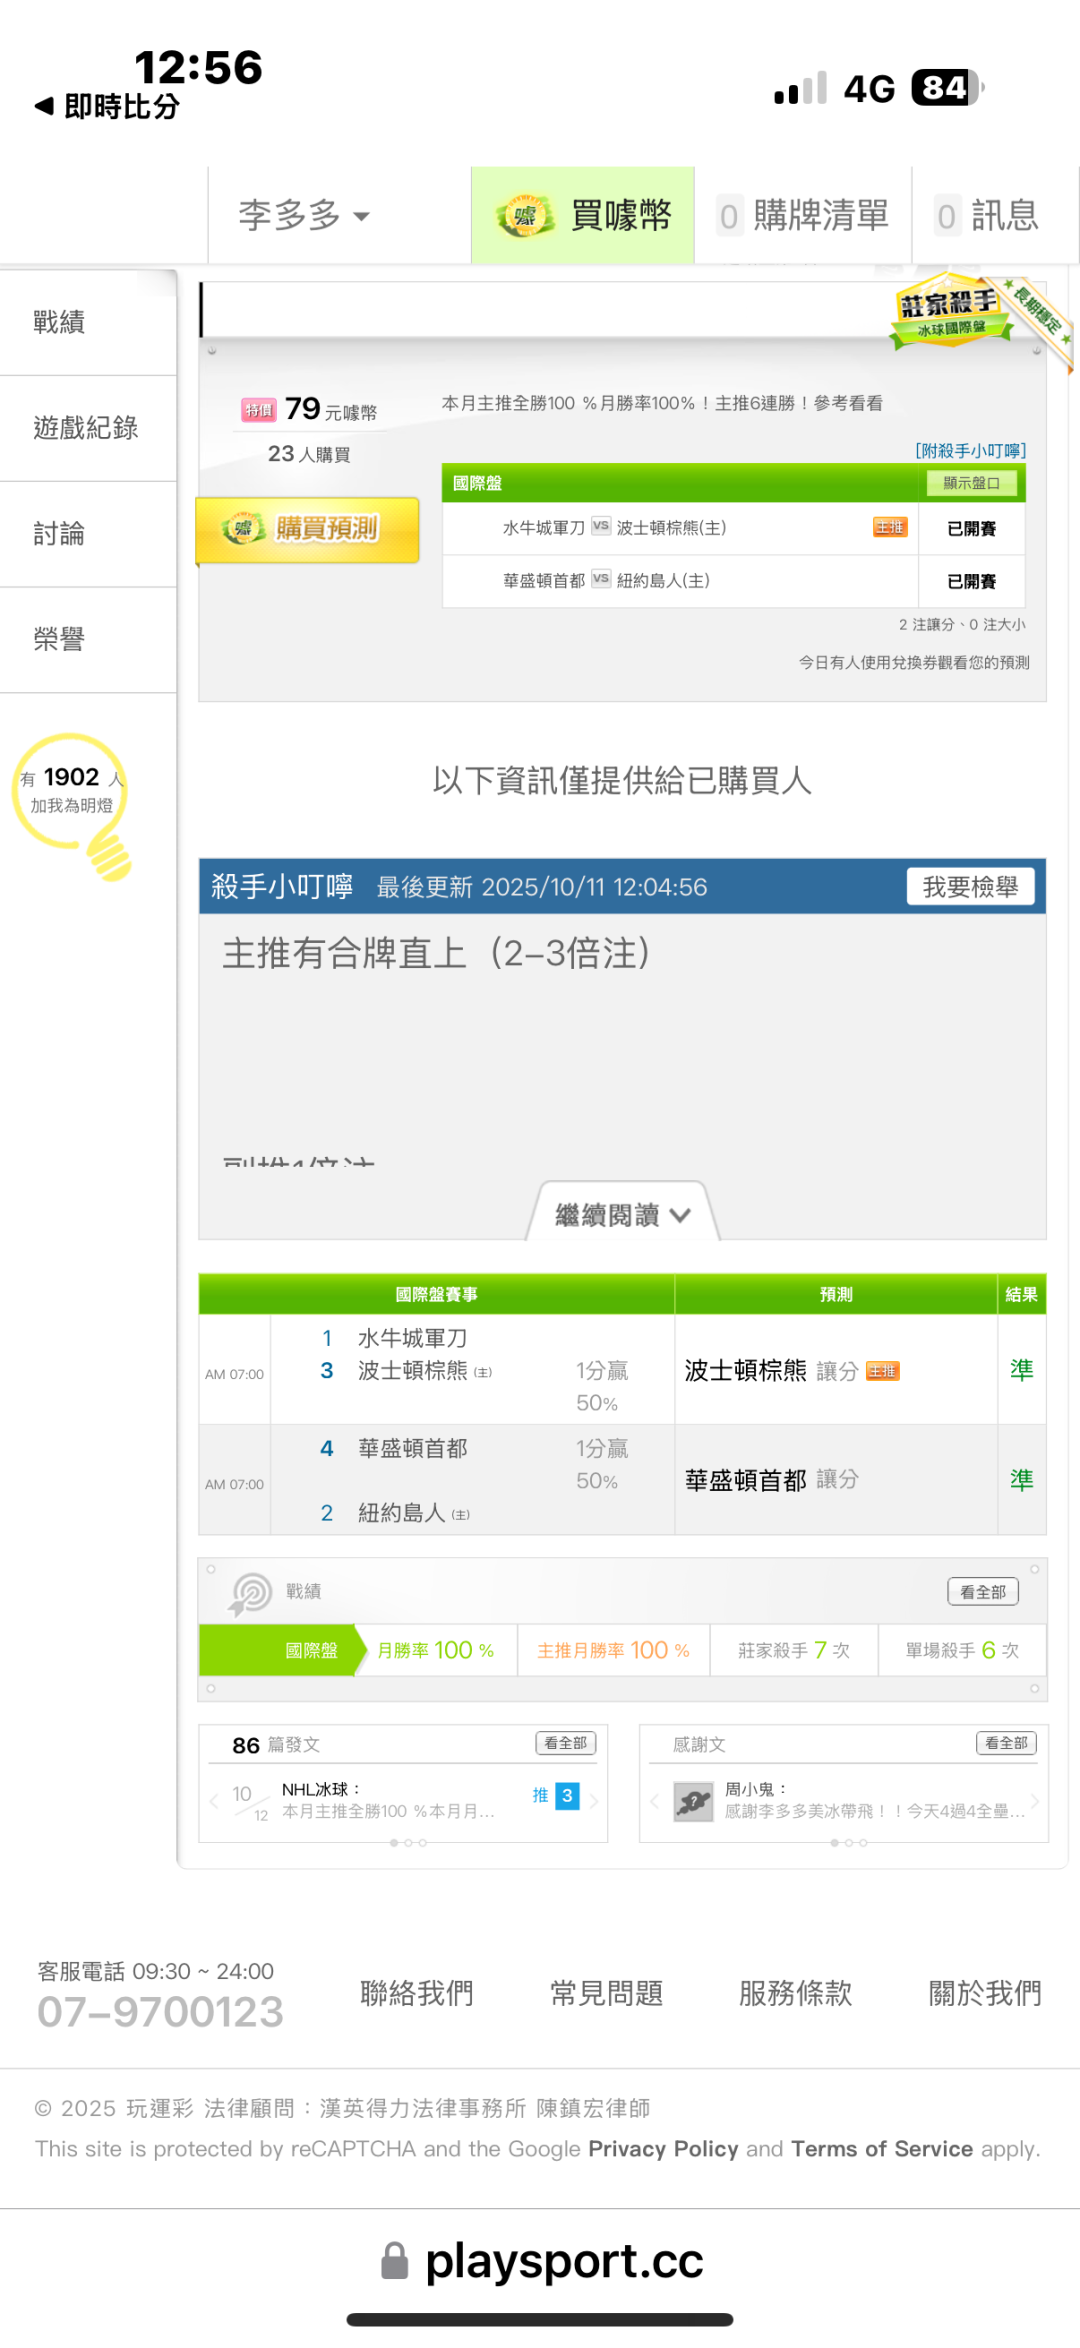Tap the 莊家殺手 badge icon
1080x2348 pixels.
tap(950, 310)
